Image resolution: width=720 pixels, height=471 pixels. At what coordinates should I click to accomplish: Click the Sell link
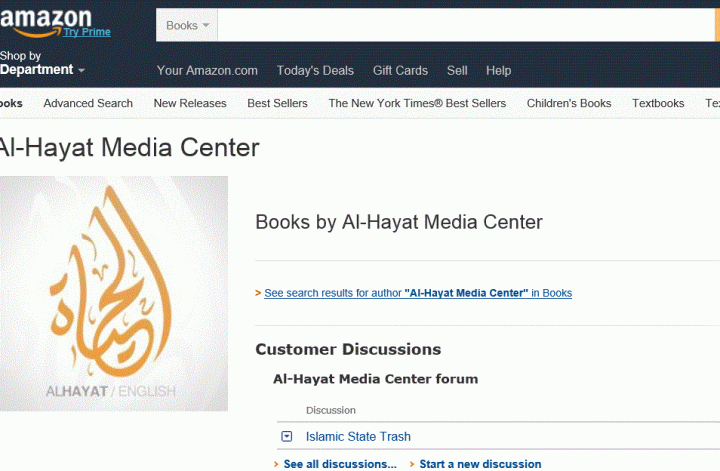457,71
